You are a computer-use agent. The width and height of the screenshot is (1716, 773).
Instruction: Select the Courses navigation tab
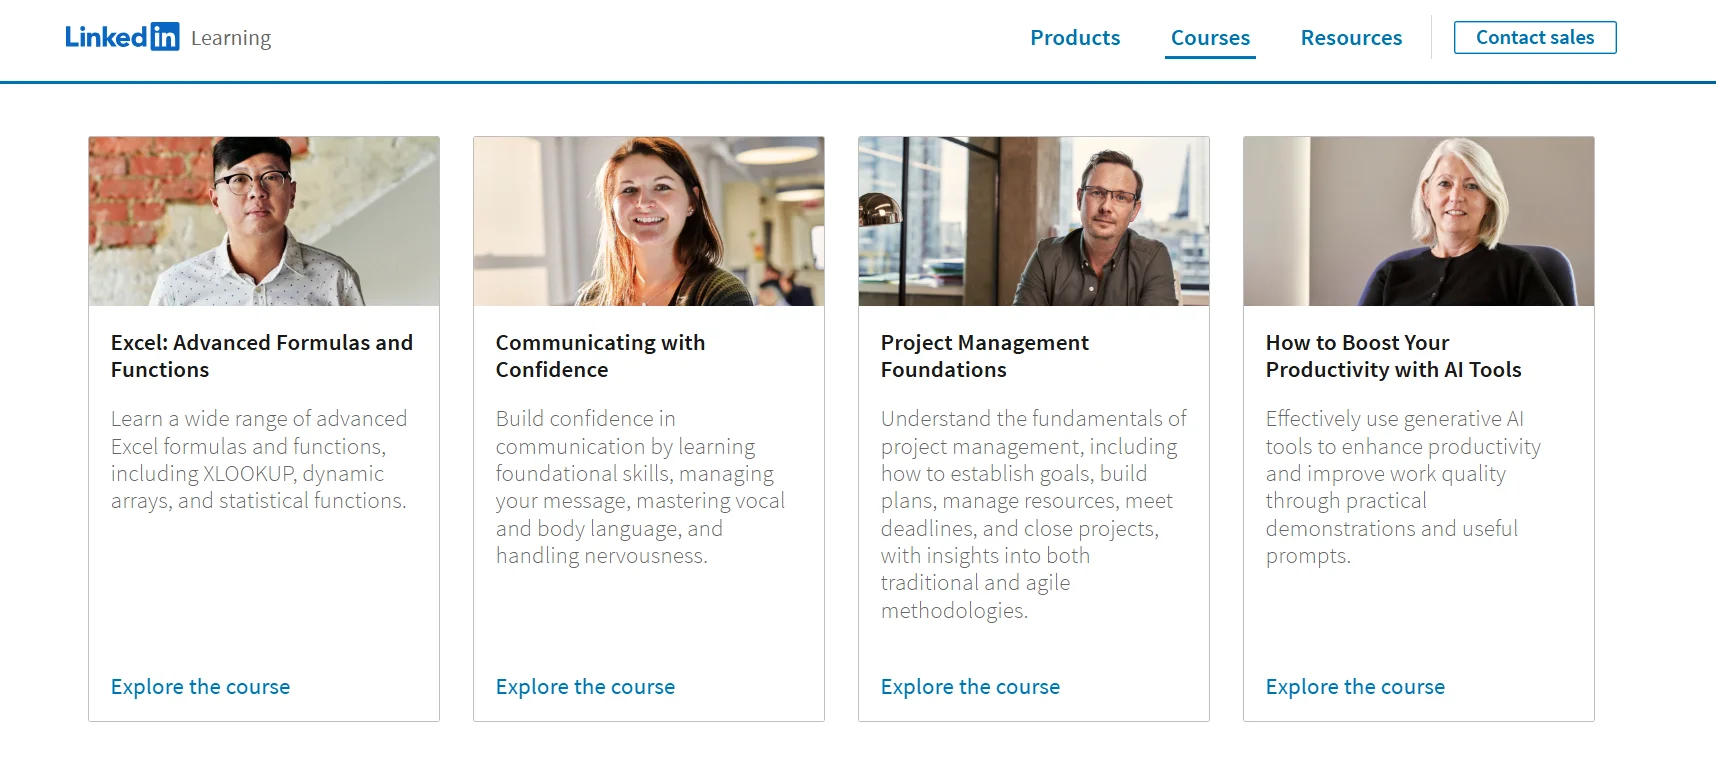[x=1210, y=38]
